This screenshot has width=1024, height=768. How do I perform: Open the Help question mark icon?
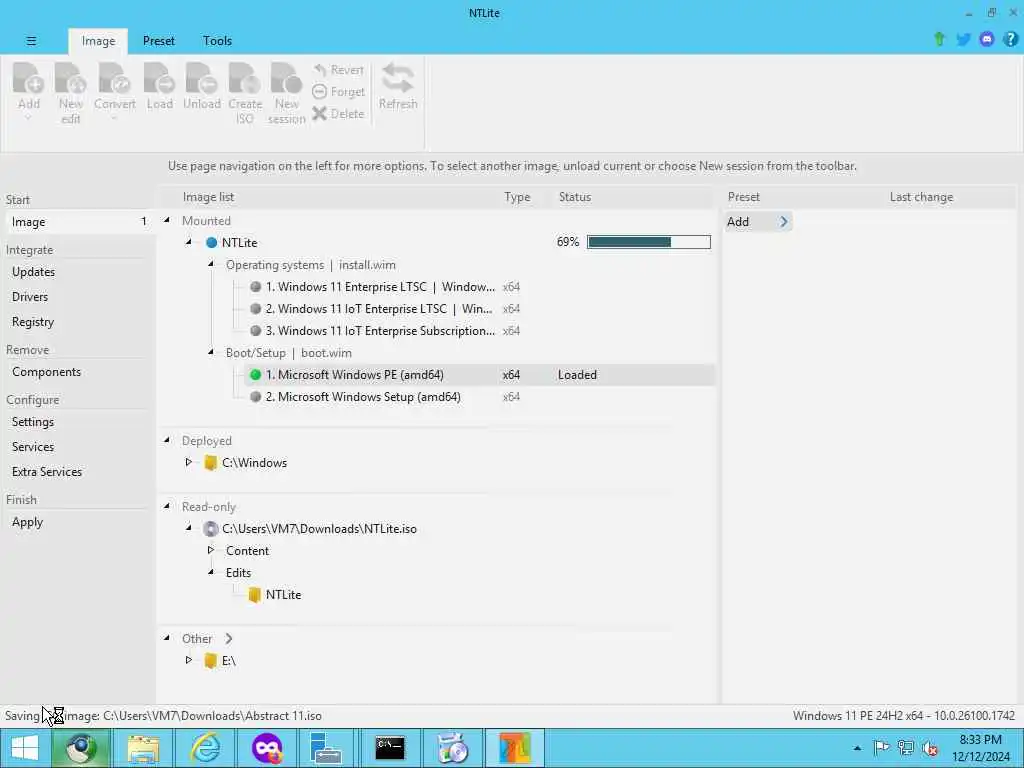click(x=1010, y=39)
